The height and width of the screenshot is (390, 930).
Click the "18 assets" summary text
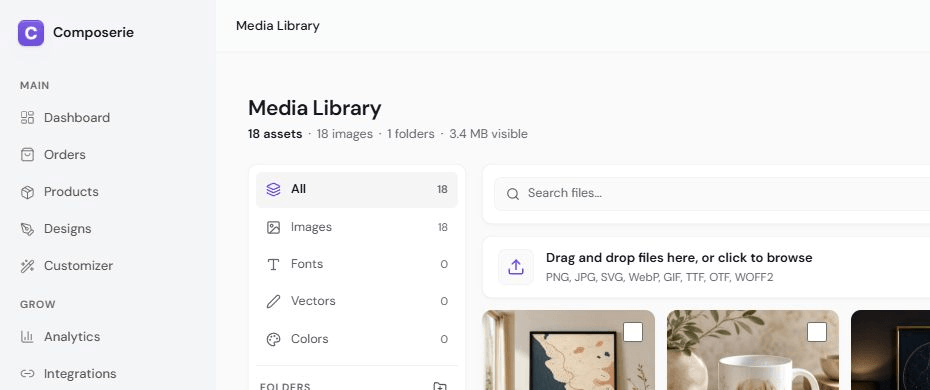point(275,134)
